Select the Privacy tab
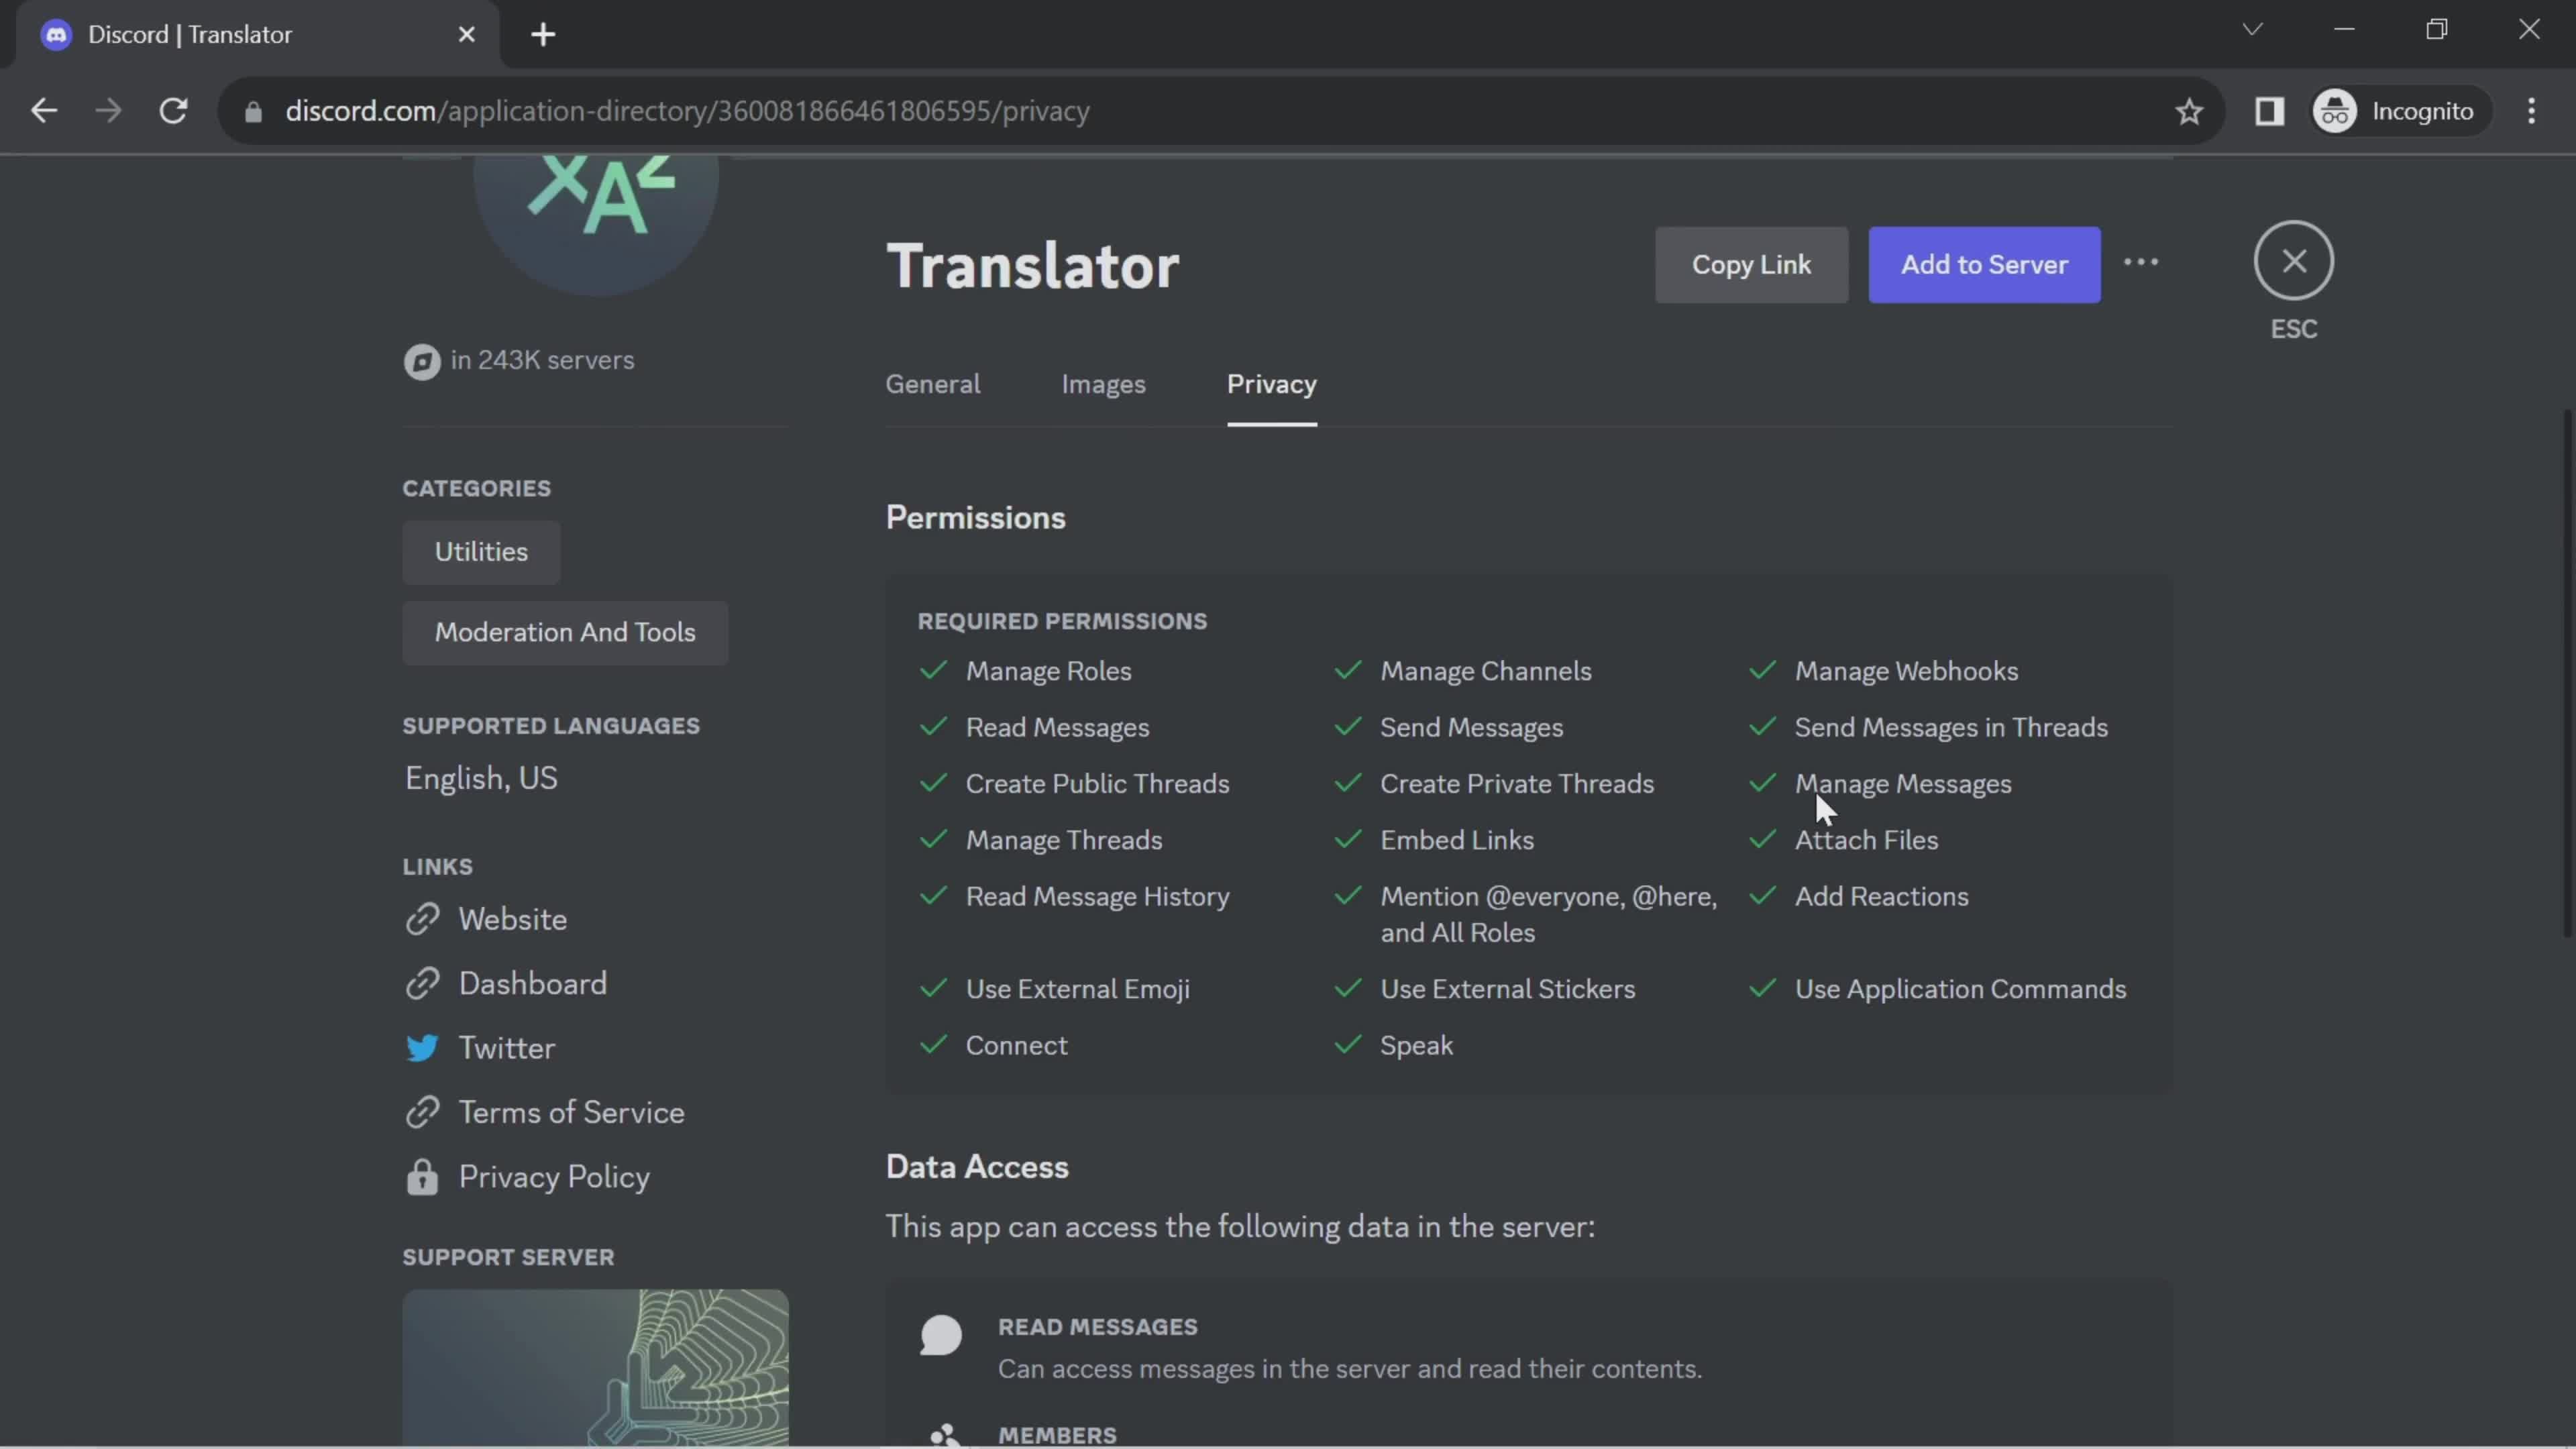The width and height of the screenshot is (2576, 1449). (x=1271, y=384)
